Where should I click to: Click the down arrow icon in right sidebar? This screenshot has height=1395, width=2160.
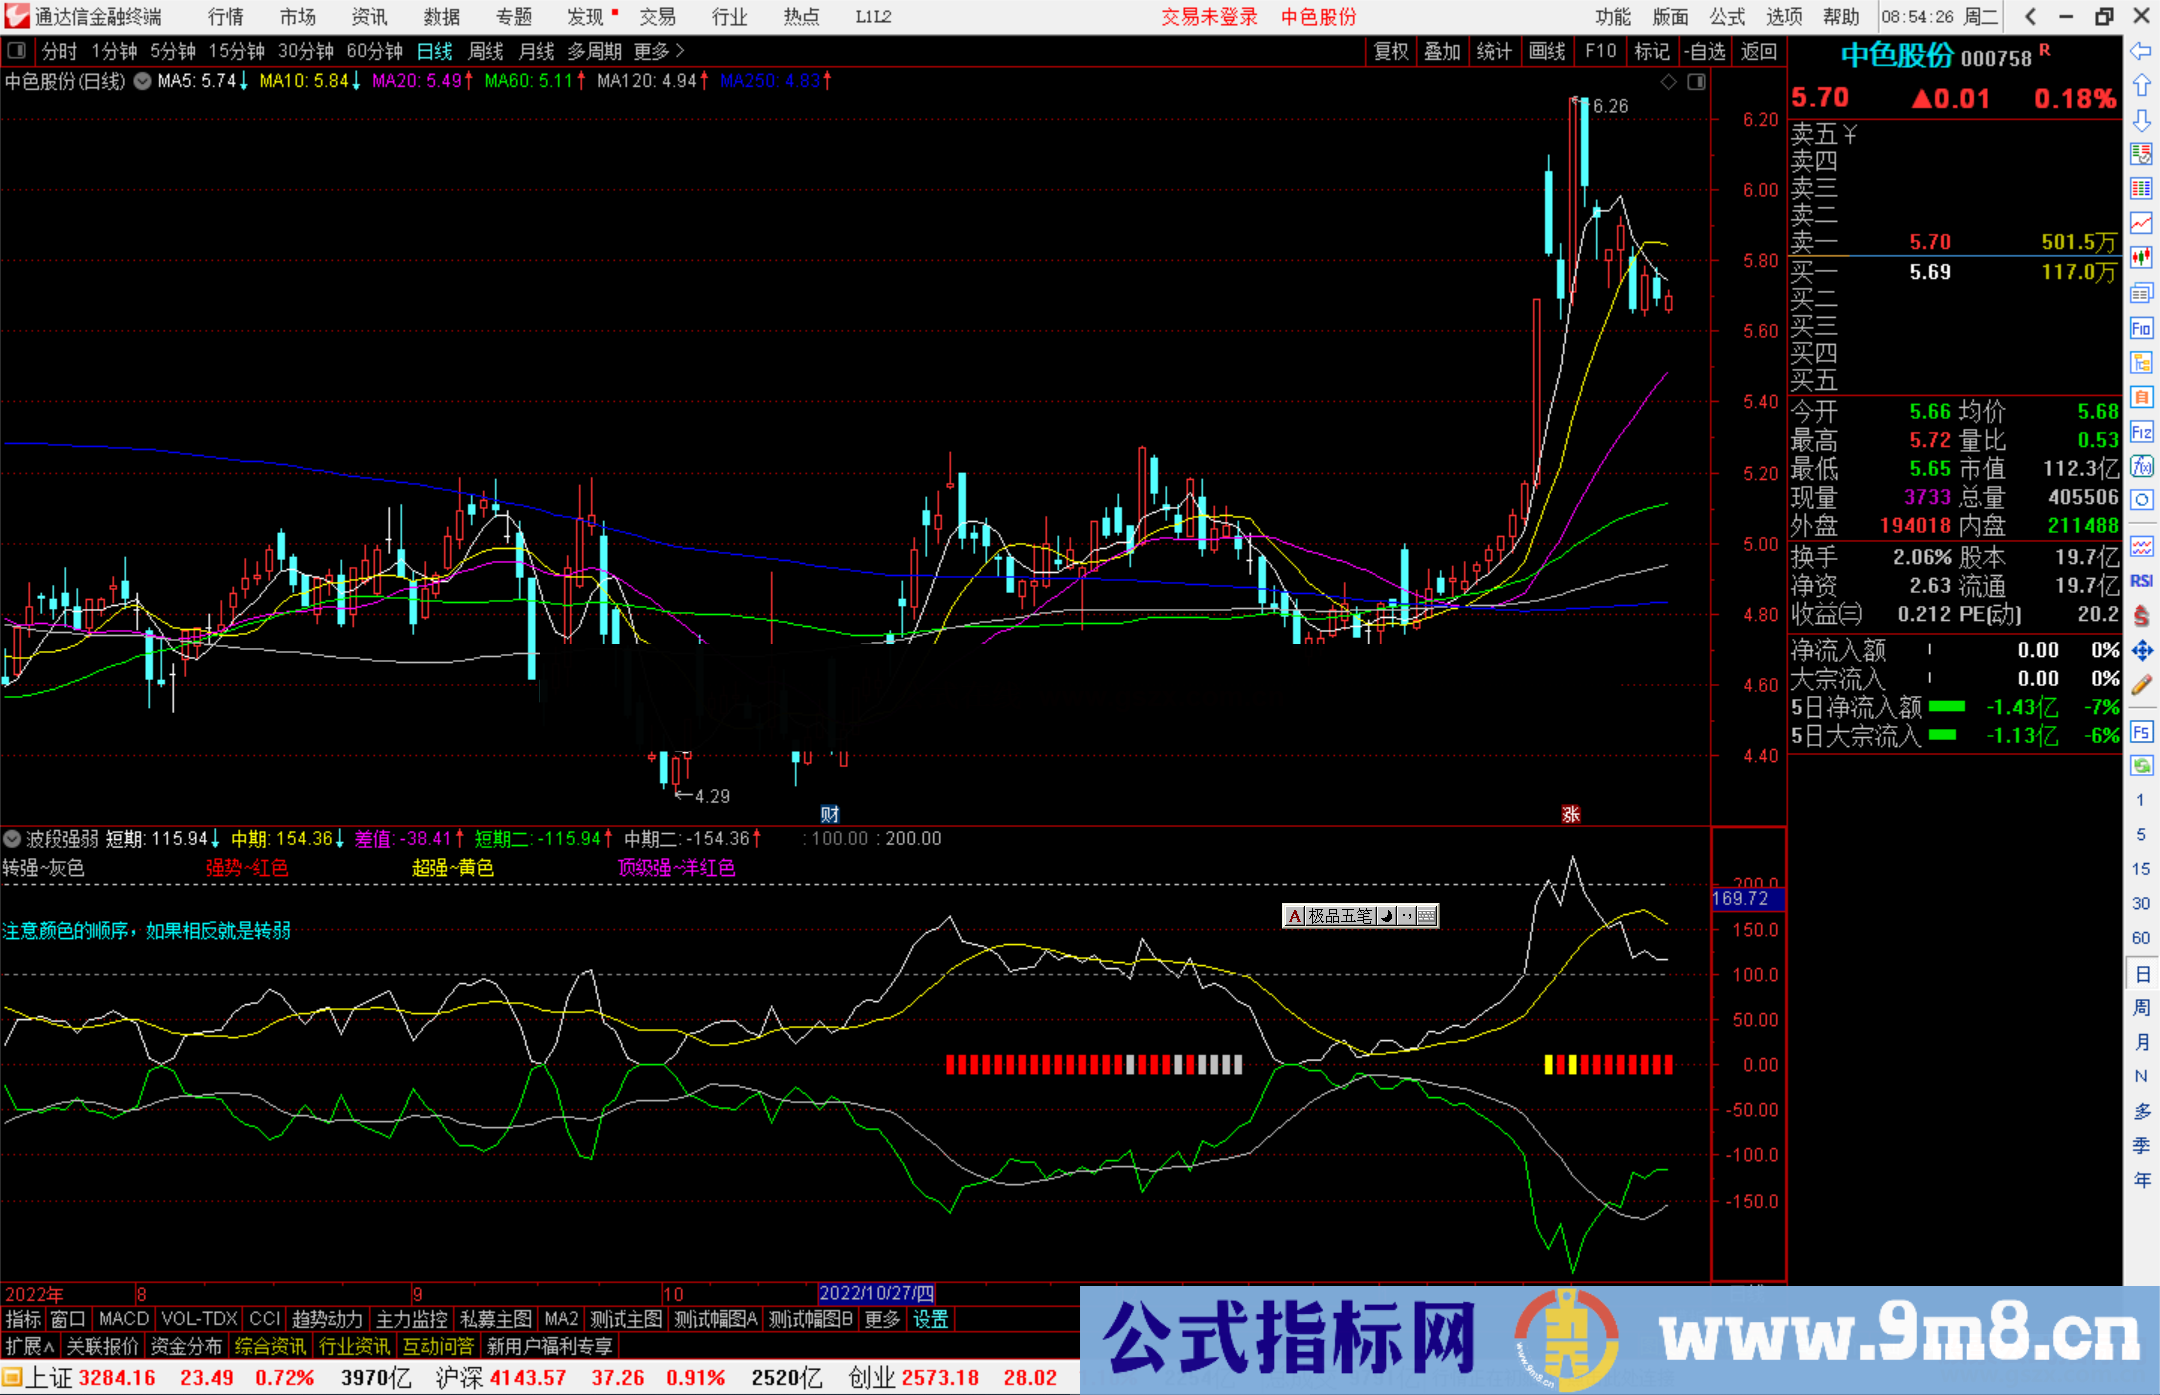point(2141,120)
